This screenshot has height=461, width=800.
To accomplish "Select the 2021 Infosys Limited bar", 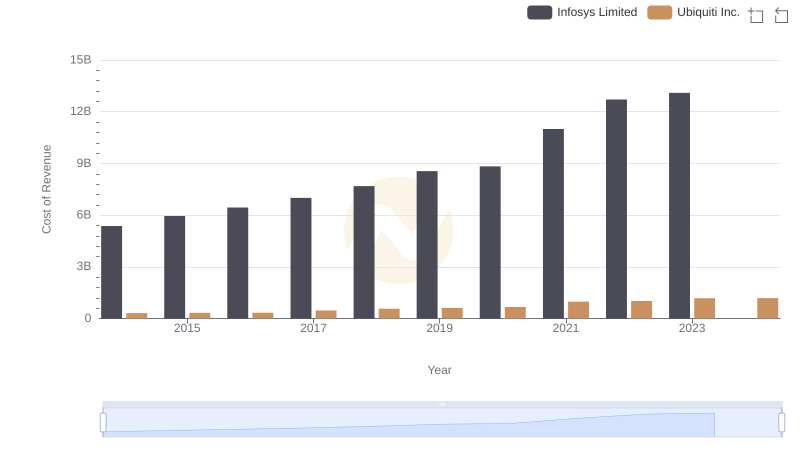I will click(553, 224).
